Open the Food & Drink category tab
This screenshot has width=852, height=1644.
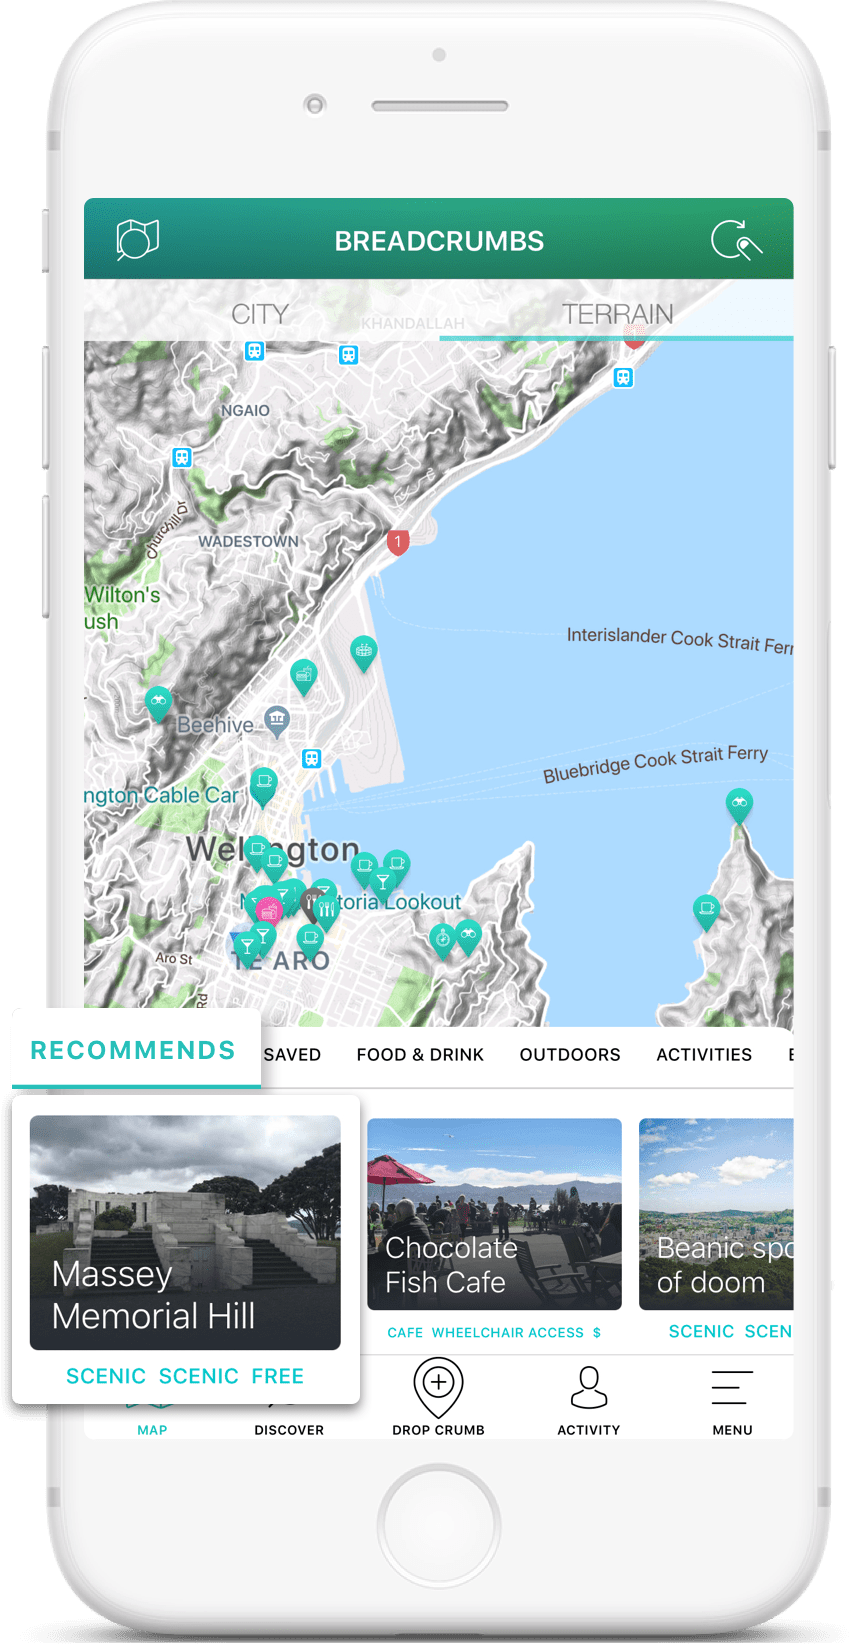[x=420, y=1055]
